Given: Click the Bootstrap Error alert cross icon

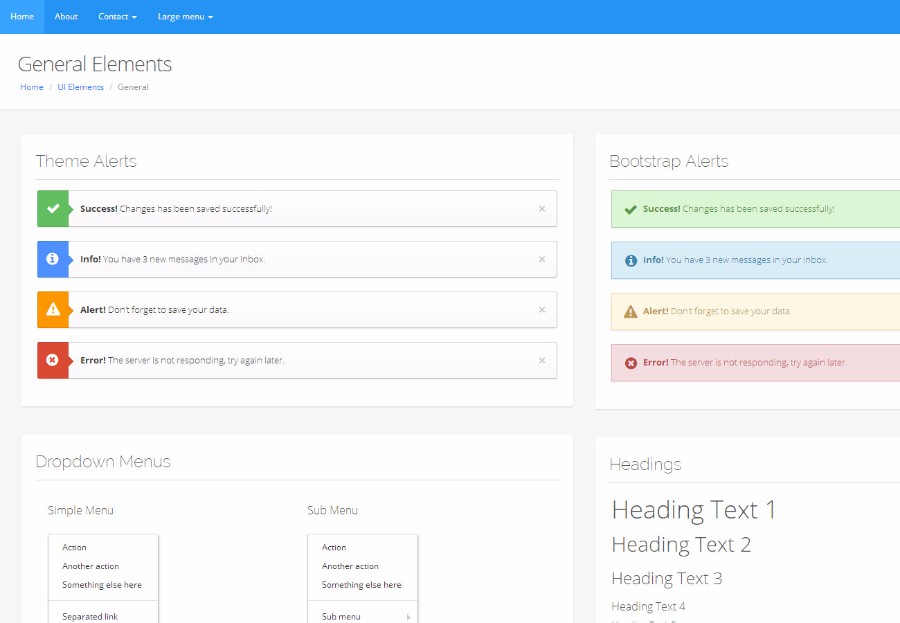Looking at the screenshot, I should (631, 362).
